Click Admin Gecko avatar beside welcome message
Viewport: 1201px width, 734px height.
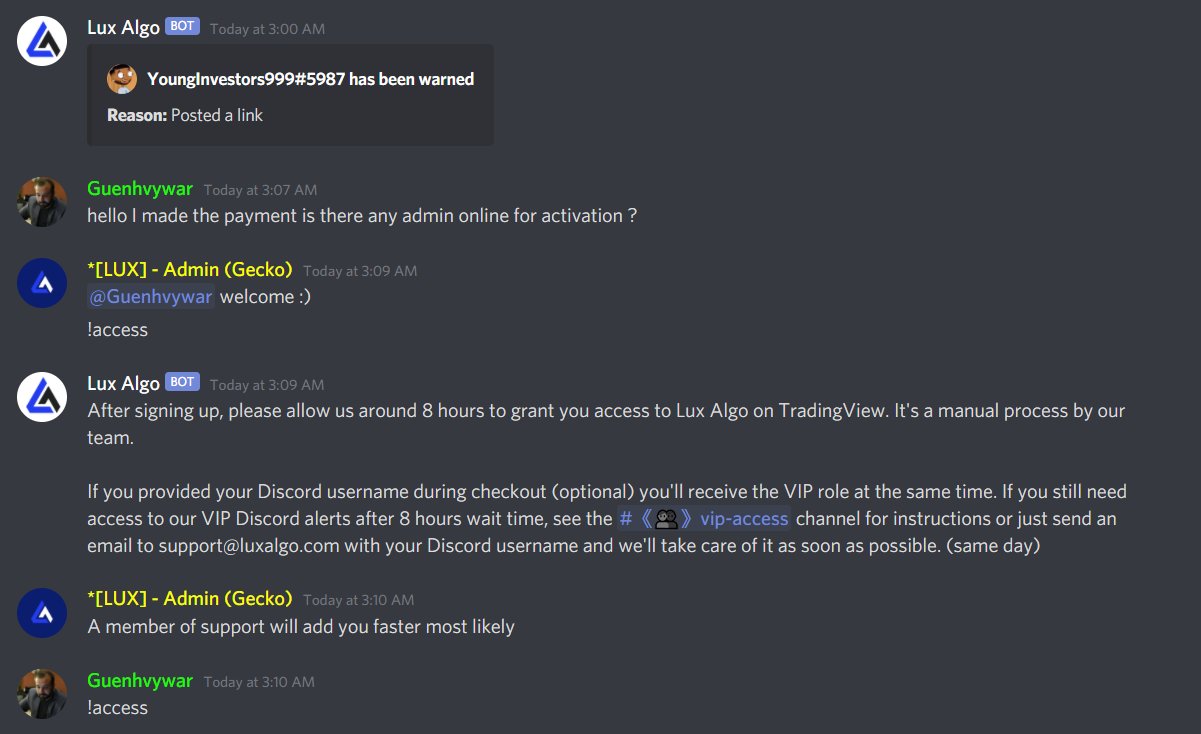[x=42, y=283]
